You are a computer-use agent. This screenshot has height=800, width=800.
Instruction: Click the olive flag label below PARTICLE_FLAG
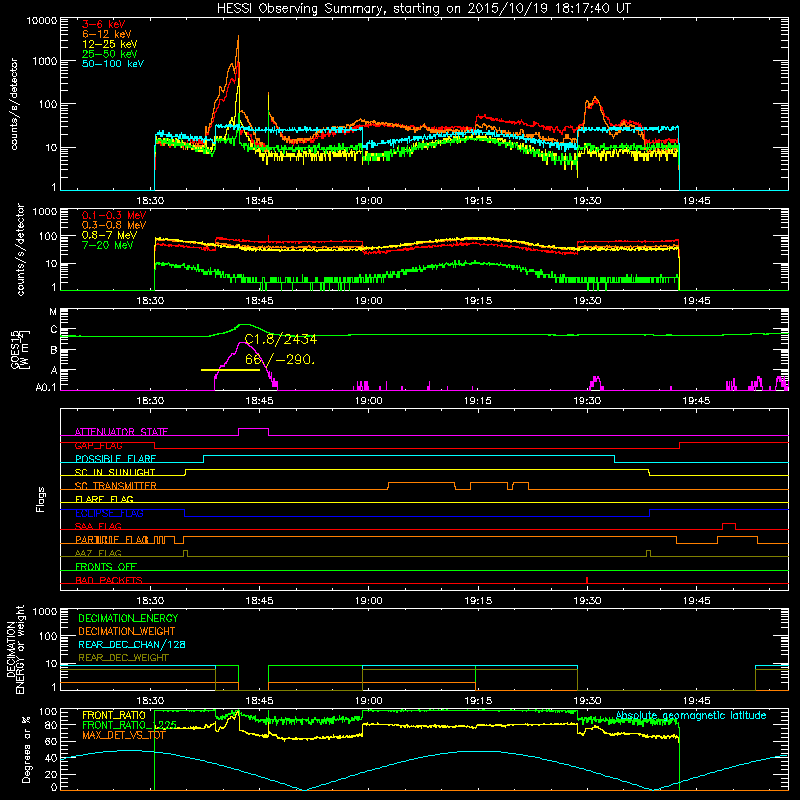coord(98,553)
